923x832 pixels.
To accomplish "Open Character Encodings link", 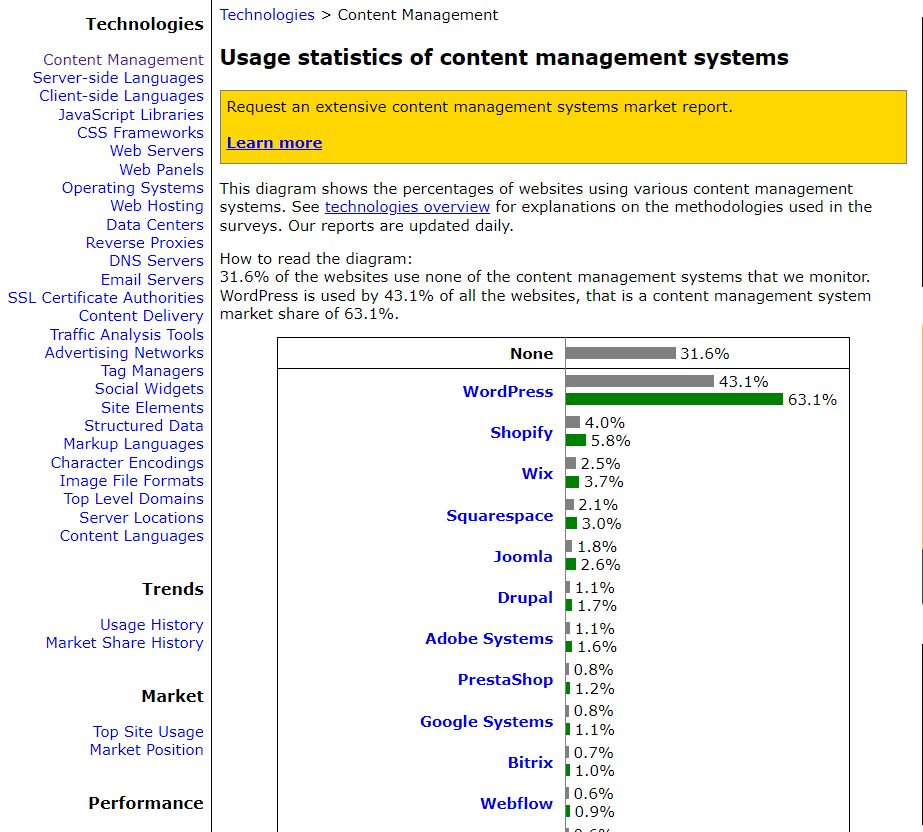I will point(127,463).
